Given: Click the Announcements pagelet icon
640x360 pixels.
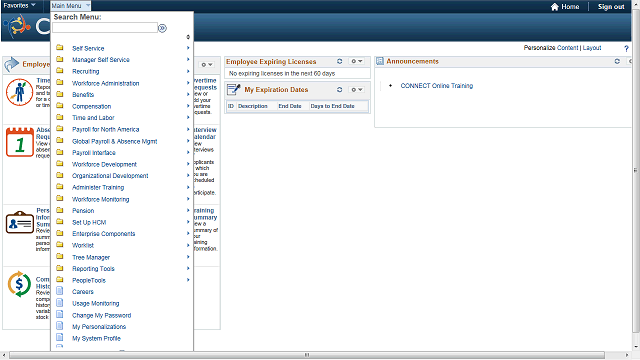Looking at the screenshot, I should click(380, 61).
